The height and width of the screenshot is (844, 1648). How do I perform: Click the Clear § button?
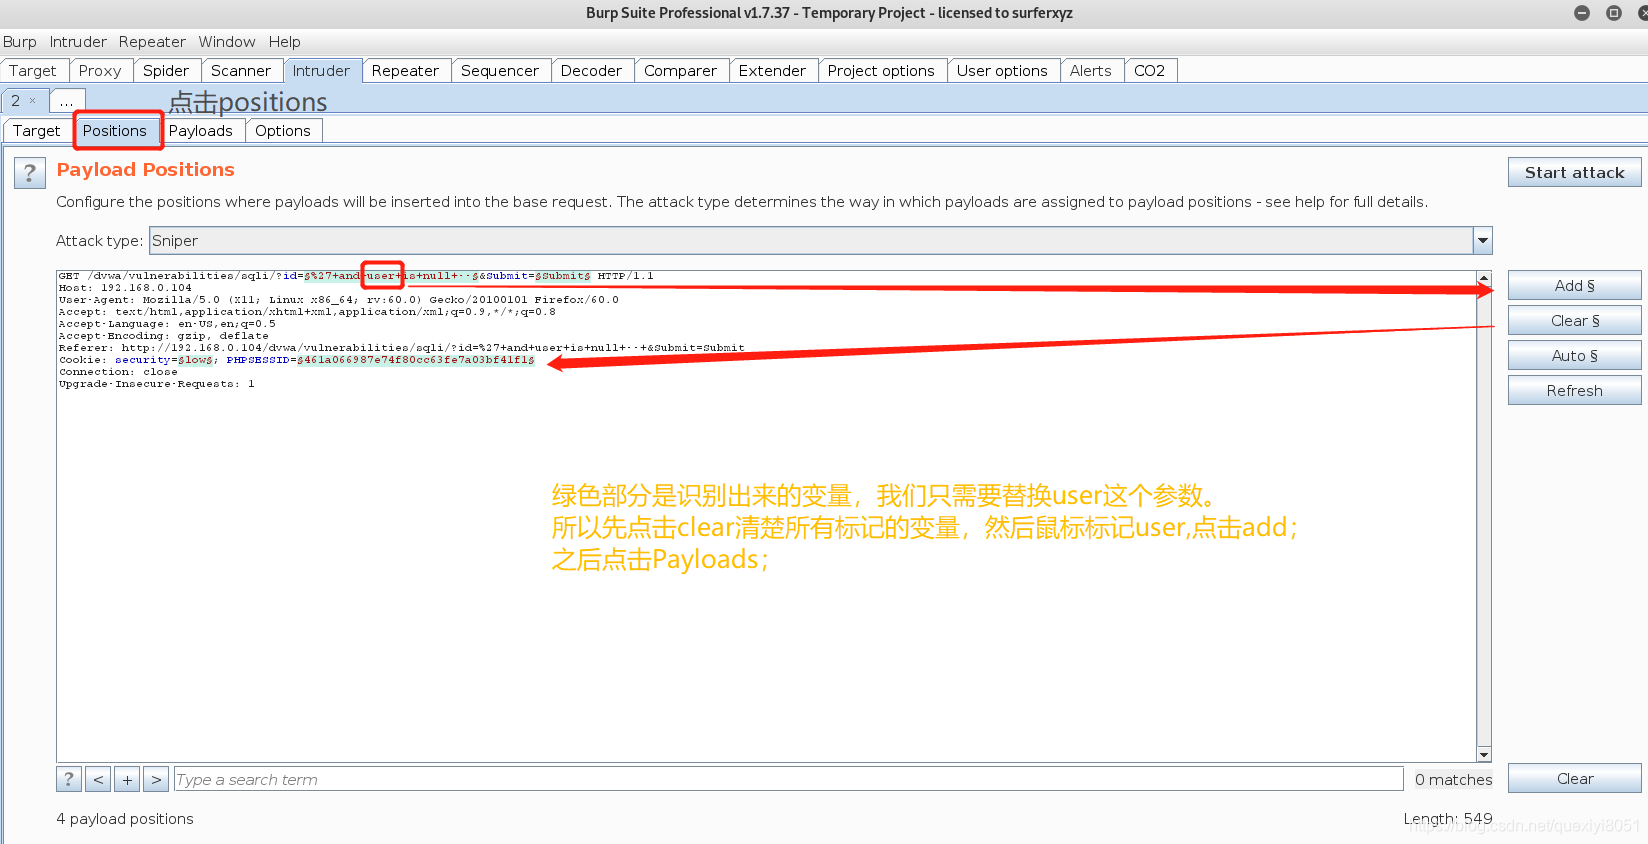pos(1574,320)
